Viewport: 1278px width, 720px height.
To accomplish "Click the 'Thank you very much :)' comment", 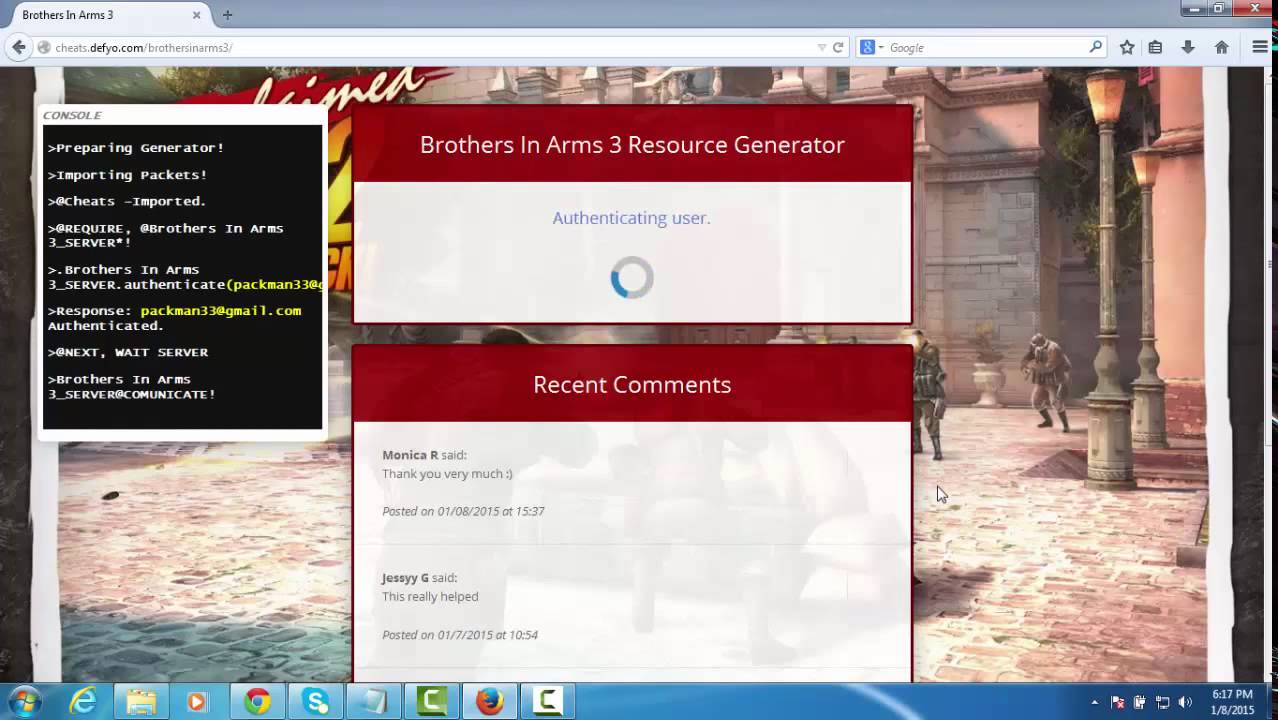I will [447, 474].
